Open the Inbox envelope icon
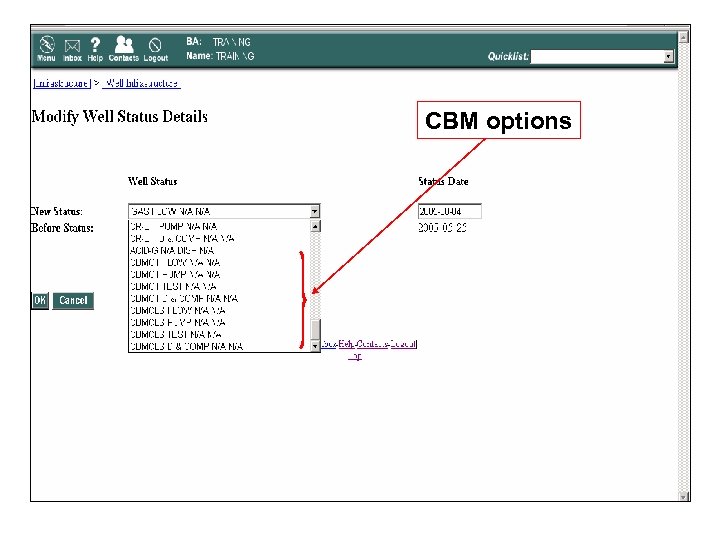The image size is (720, 540). 72,51
